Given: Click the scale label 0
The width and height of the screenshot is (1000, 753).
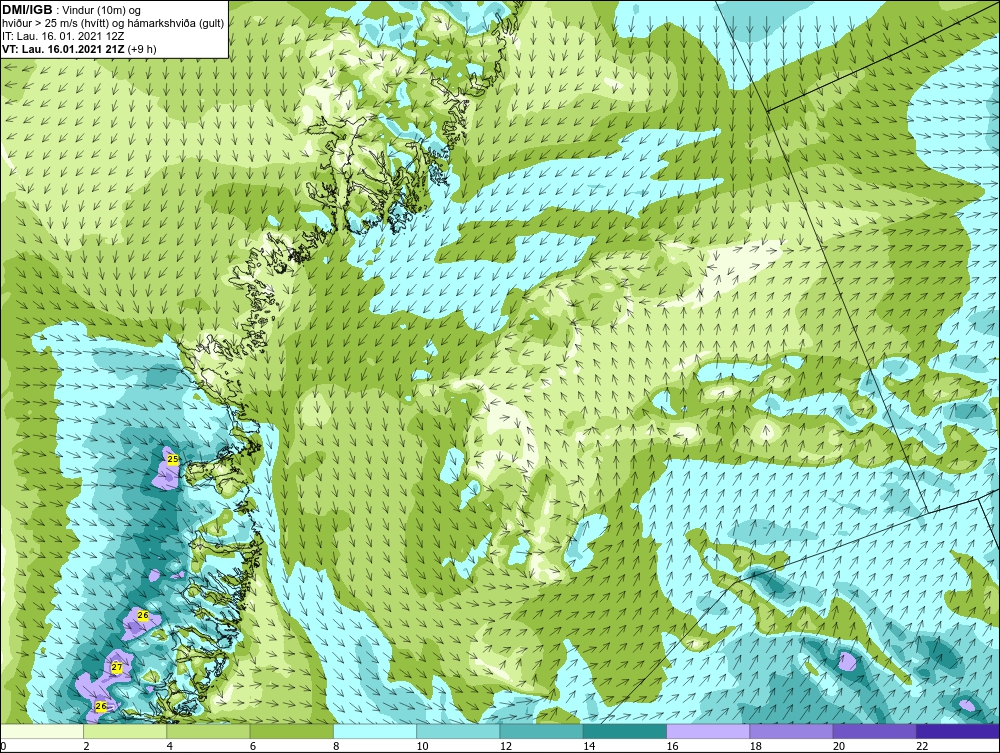Looking at the screenshot, I should 3,747.
